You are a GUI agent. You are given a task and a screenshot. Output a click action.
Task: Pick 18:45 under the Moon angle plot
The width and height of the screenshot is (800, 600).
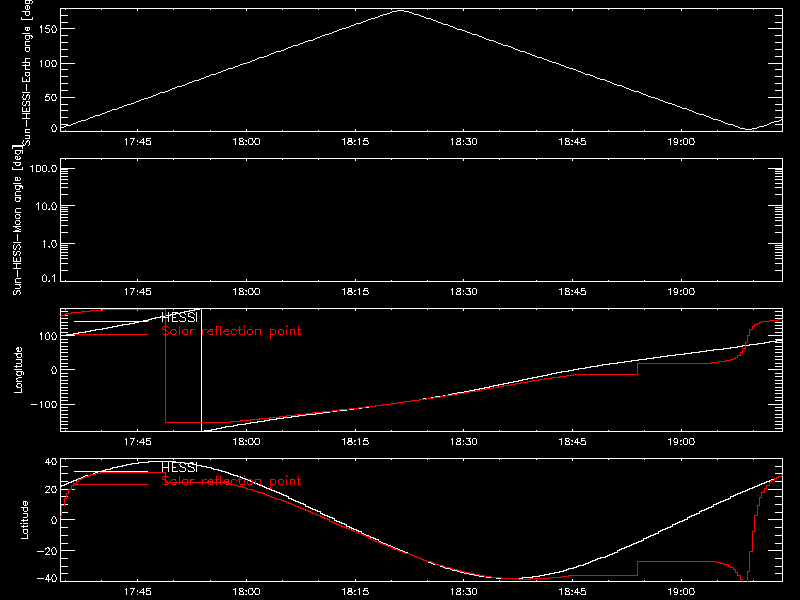coord(572,292)
